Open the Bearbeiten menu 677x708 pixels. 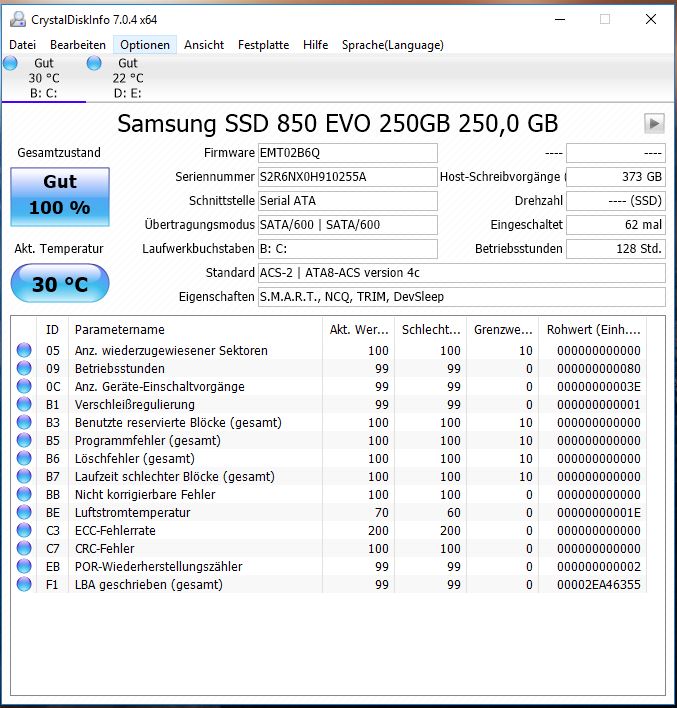coord(78,45)
